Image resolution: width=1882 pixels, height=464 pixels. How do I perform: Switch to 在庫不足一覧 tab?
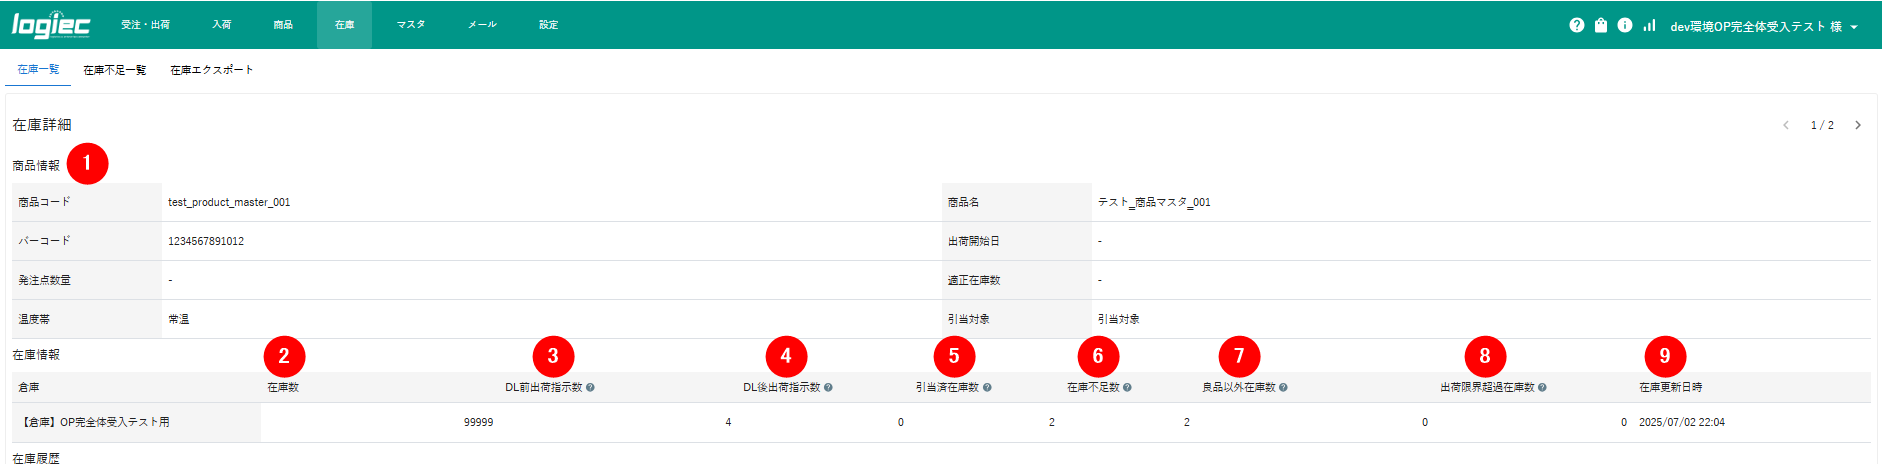(114, 70)
